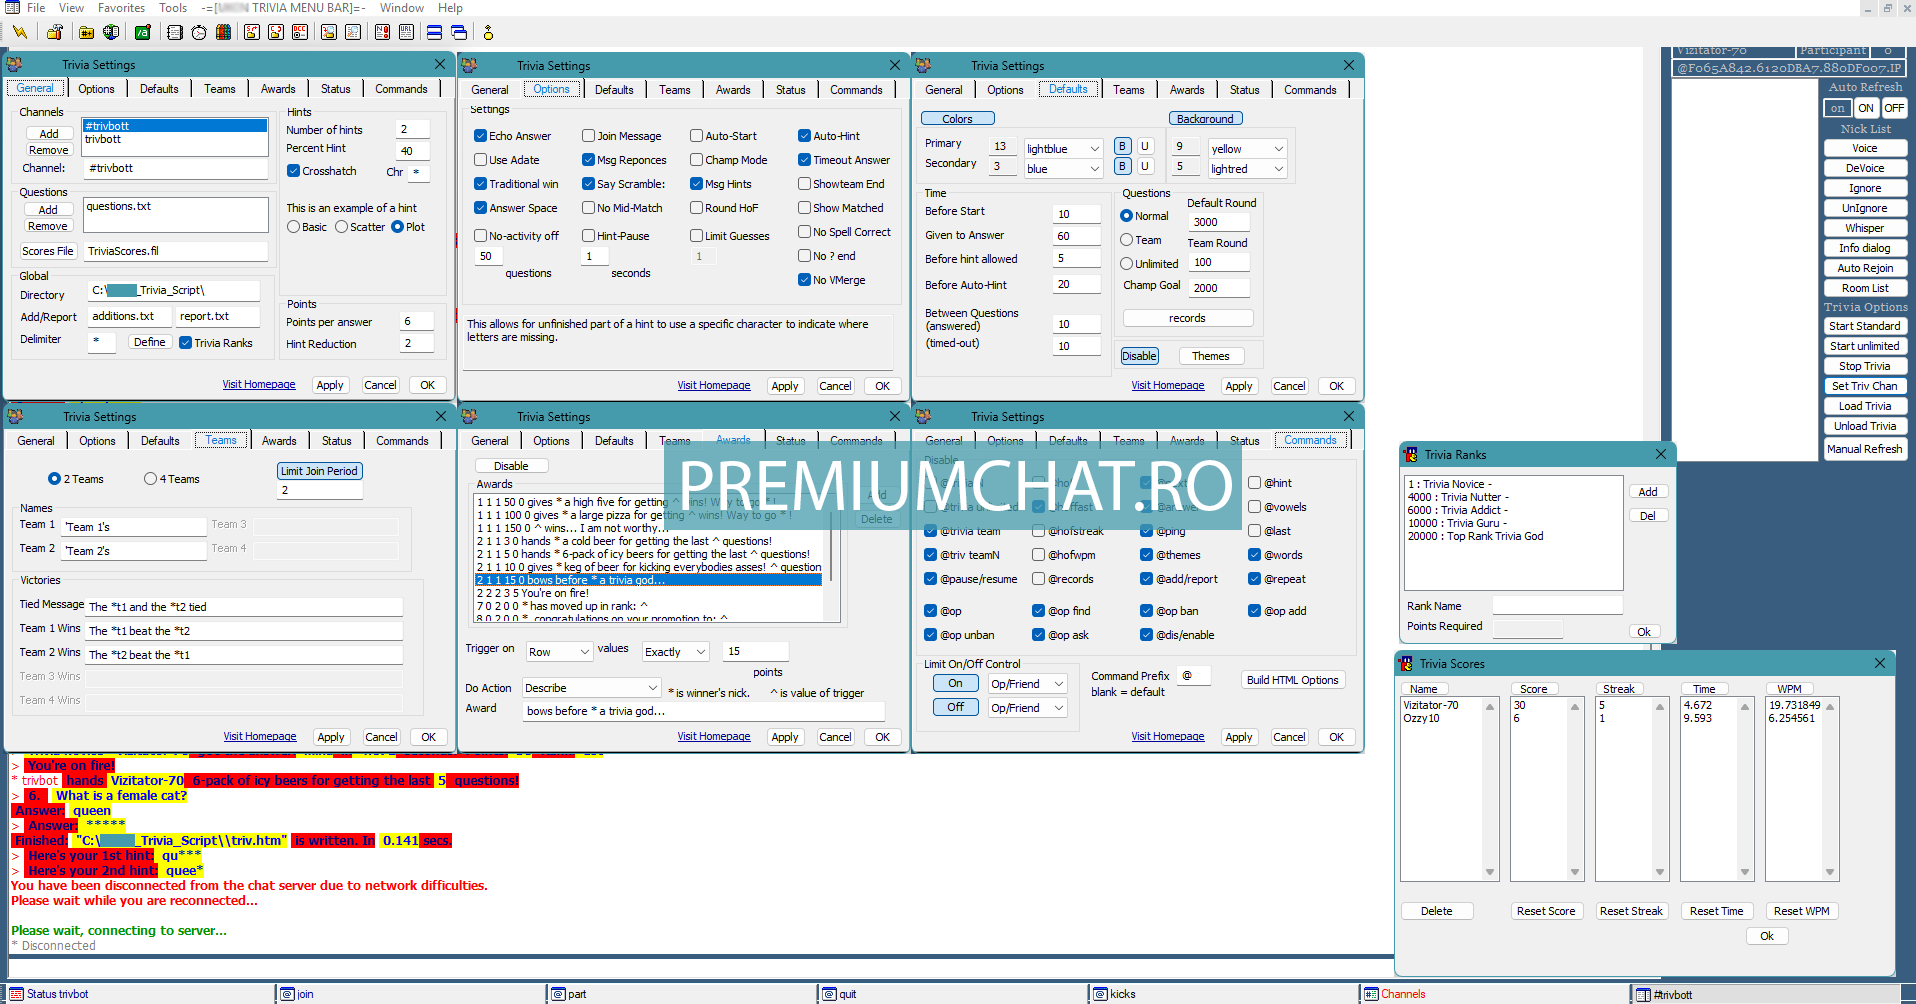Viewport: 1916px width, 1004px height.
Task: Open the URL list toolbar icon
Action: (406, 32)
